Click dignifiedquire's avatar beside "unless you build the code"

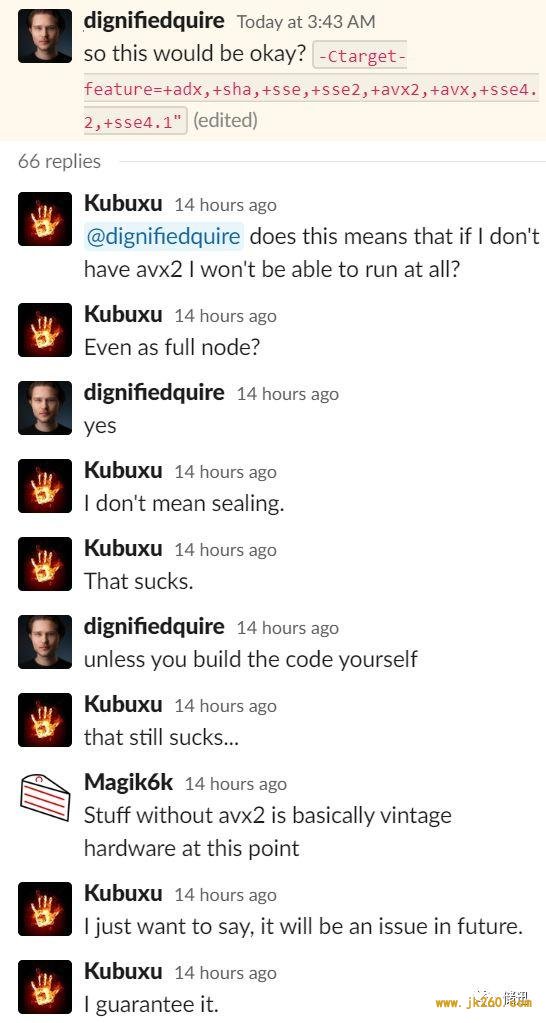45,642
